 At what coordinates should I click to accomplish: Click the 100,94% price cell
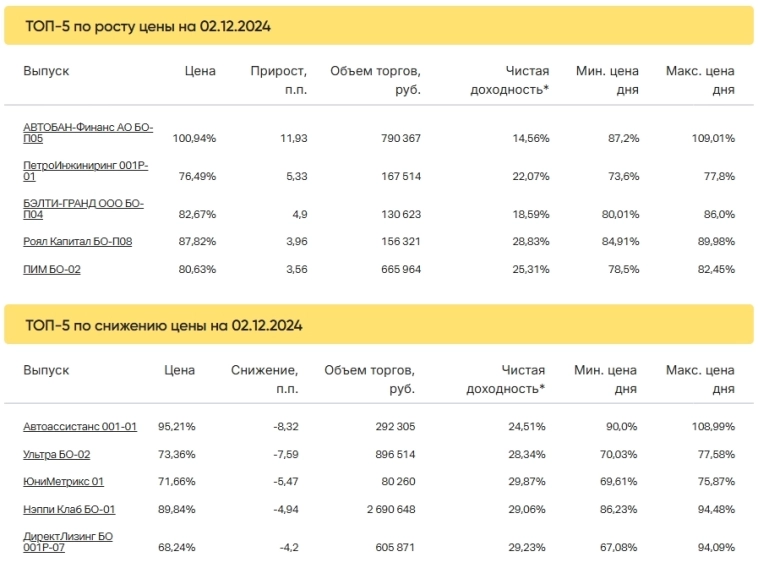pyautogui.click(x=194, y=138)
